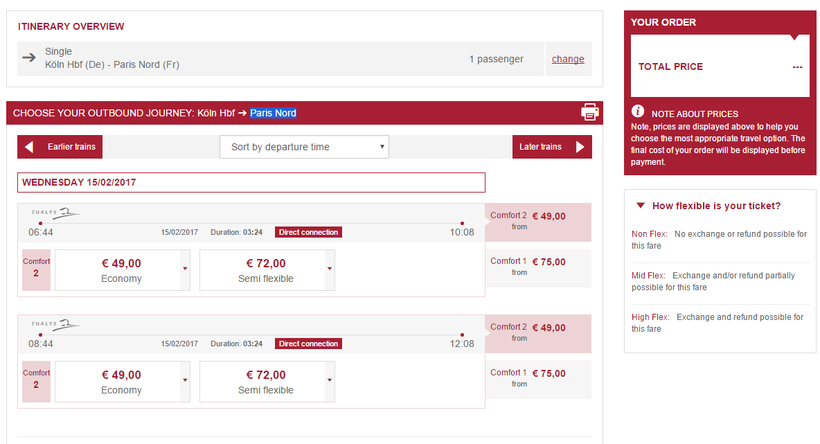This screenshot has height=444, width=820.
Task: Open the Sort by departure time dropdown
Action: (x=304, y=147)
